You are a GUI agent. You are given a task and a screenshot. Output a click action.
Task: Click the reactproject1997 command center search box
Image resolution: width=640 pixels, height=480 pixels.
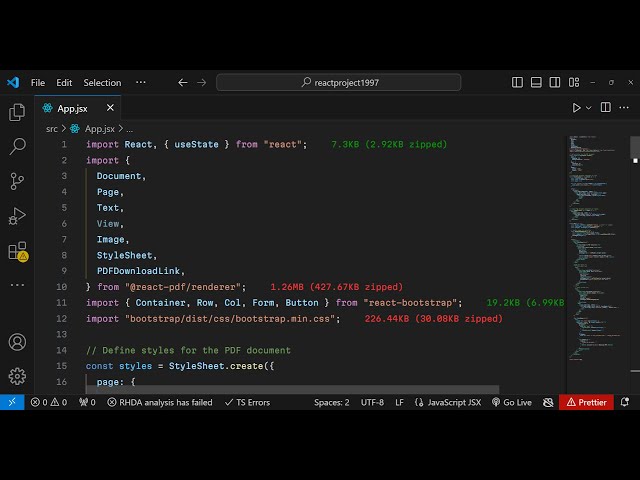(x=339, y=83)
